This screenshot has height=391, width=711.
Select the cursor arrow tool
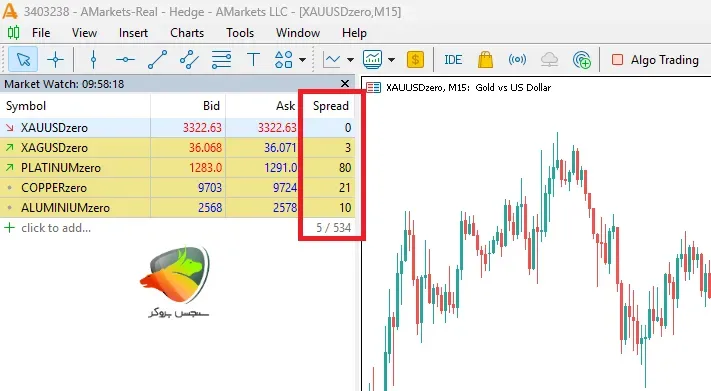(23, 59)
